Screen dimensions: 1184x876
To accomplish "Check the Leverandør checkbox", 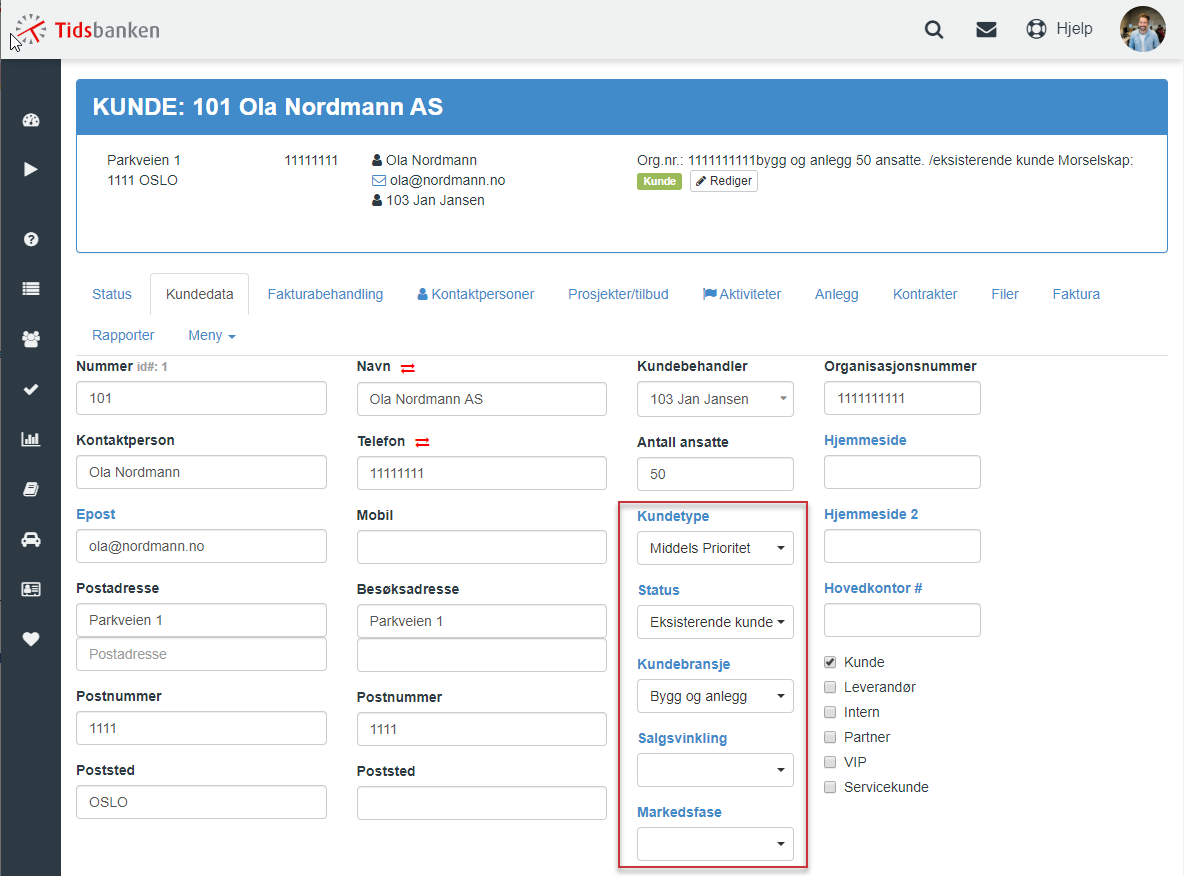I will 830,687.
